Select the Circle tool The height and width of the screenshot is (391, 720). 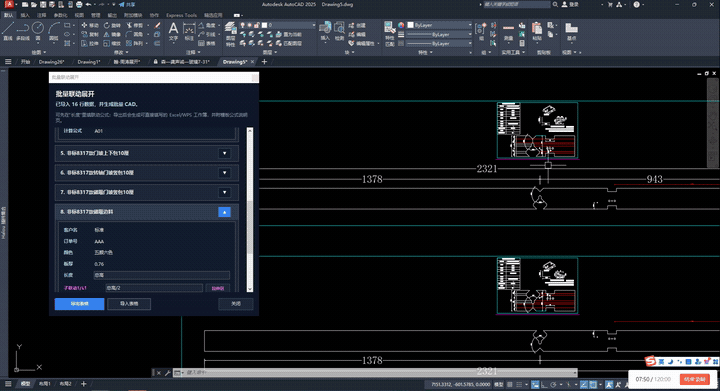(38, 31)
